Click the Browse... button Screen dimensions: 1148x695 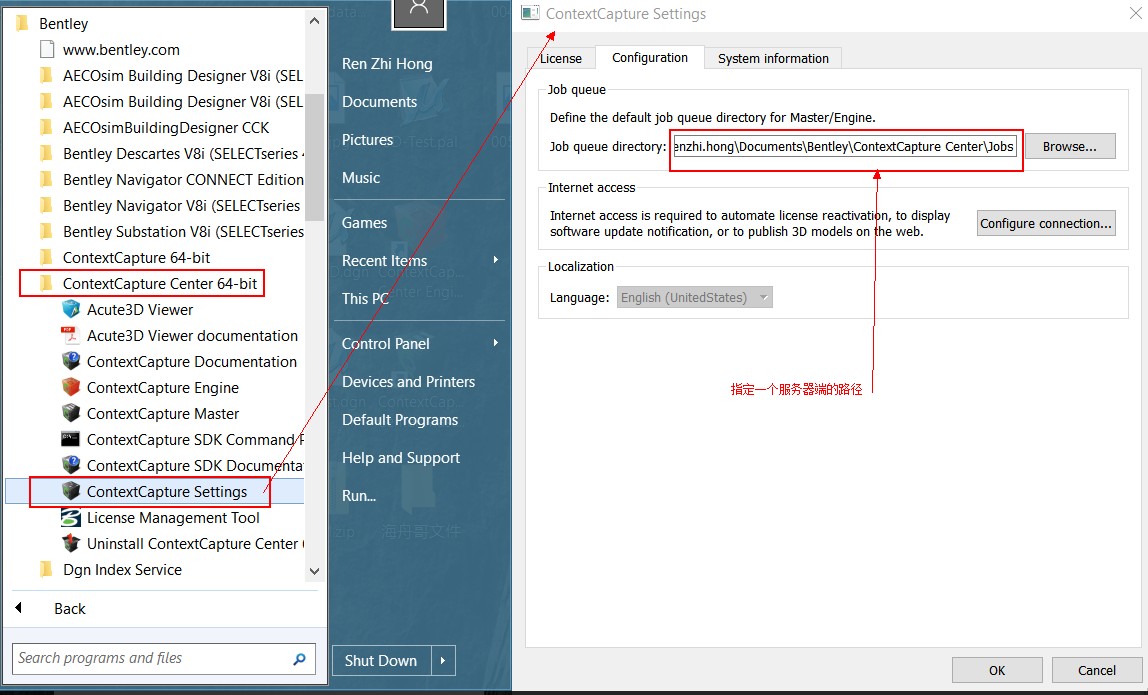1070,146
